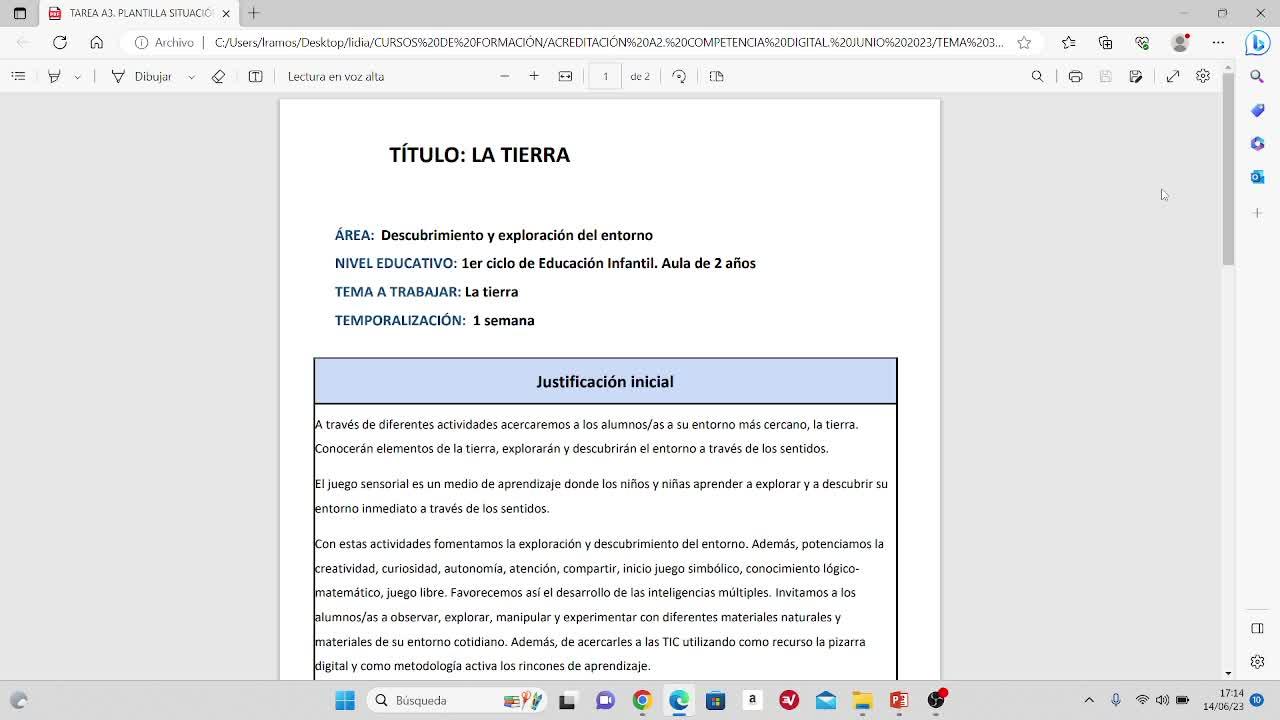Rotate the PDF page
The image size is (1280, 720).
point(679,76)
